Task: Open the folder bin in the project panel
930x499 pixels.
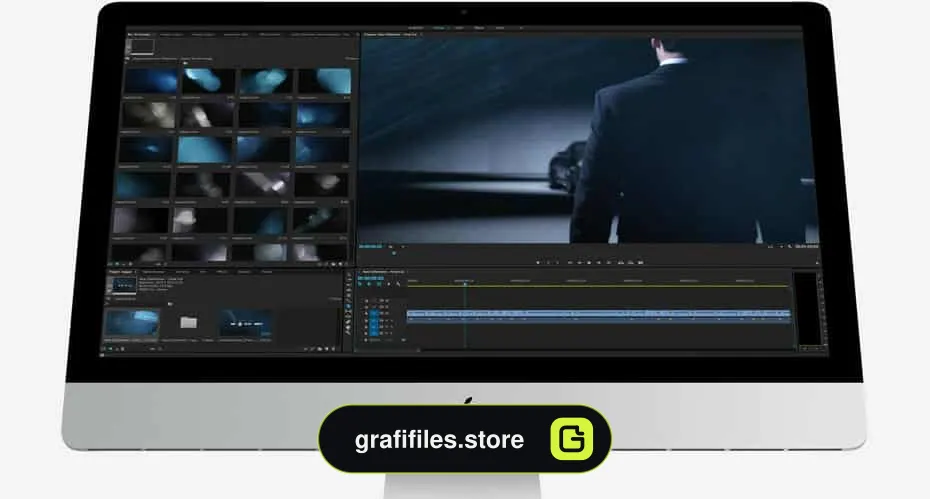Action: [x=189, y=322]
